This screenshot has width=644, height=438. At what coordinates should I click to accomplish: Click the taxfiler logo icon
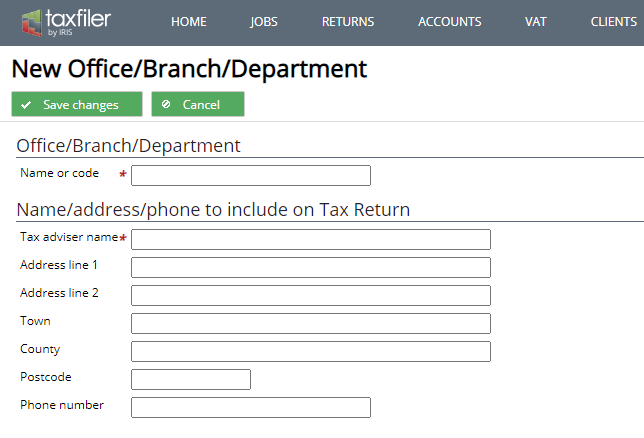point(32,23)
